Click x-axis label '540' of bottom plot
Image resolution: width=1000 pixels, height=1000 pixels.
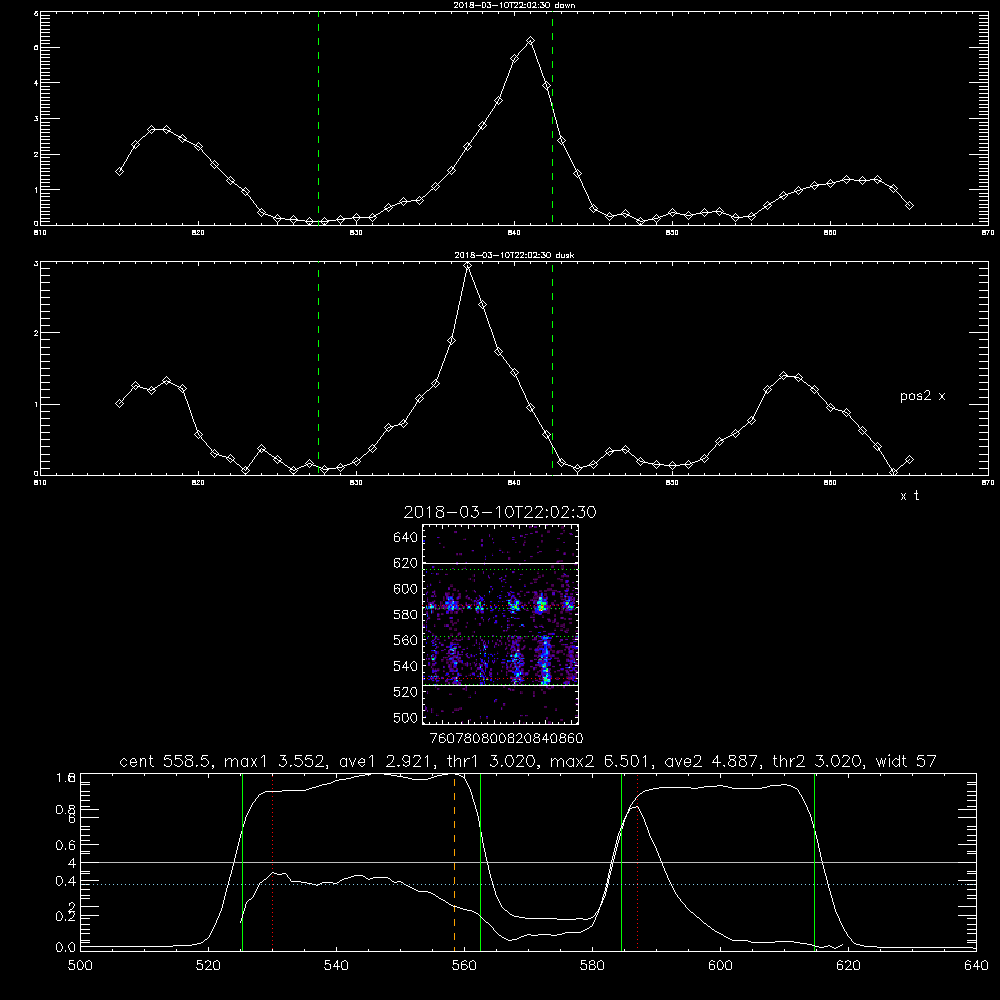[x=336, y=966]
